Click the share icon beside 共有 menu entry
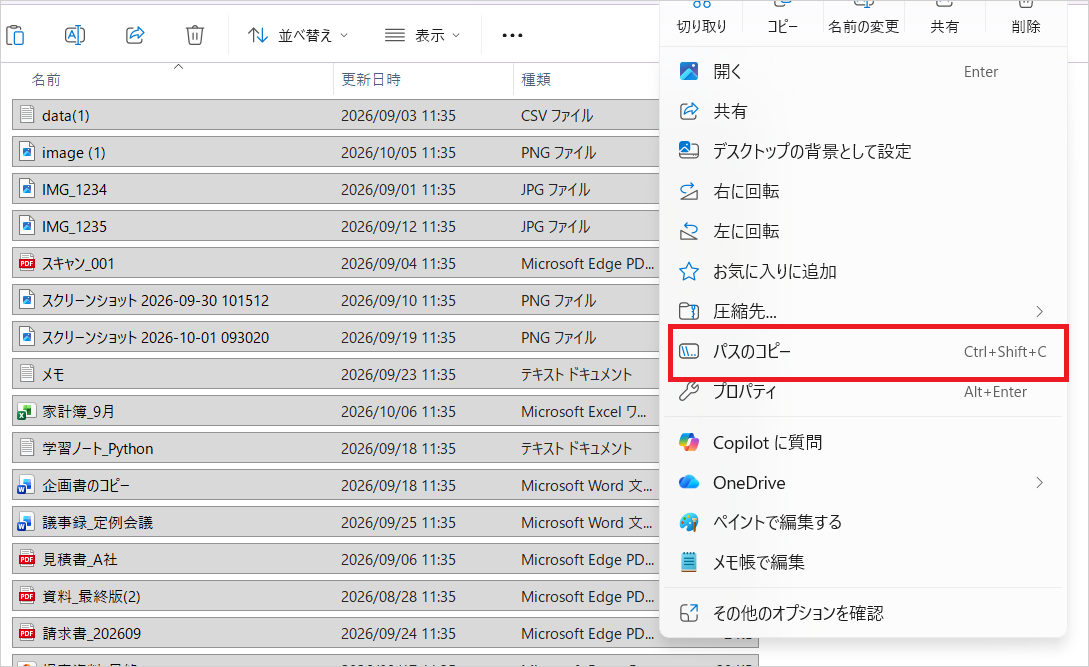The height and width of the screenshot is (667, 1089). tap(689, 111)
